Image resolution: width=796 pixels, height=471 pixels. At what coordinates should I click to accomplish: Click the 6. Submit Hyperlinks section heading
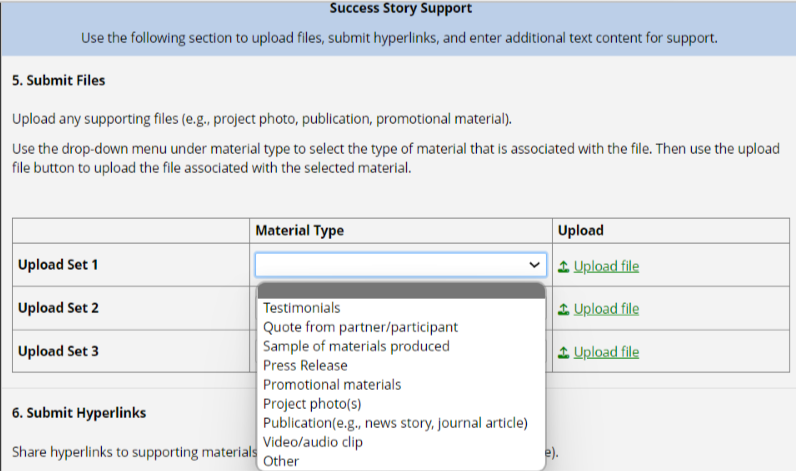pos(79,413)
